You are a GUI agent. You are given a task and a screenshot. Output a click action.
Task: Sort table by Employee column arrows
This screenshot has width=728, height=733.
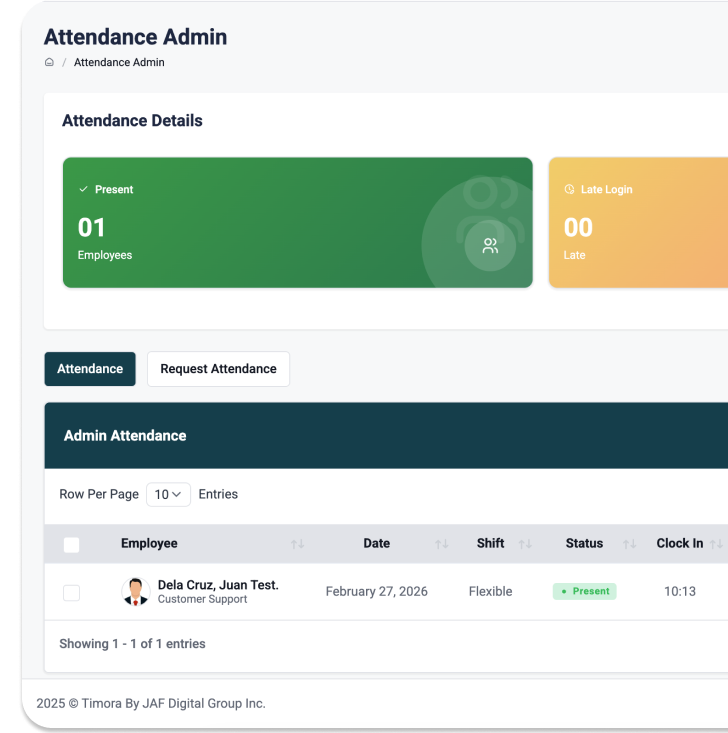pos(297,544)
